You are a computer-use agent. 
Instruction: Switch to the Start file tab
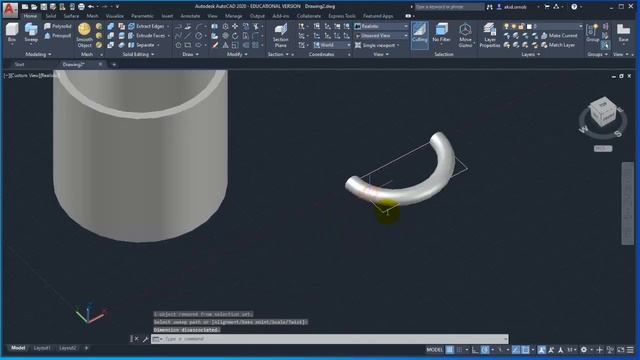tap(20, 64)
